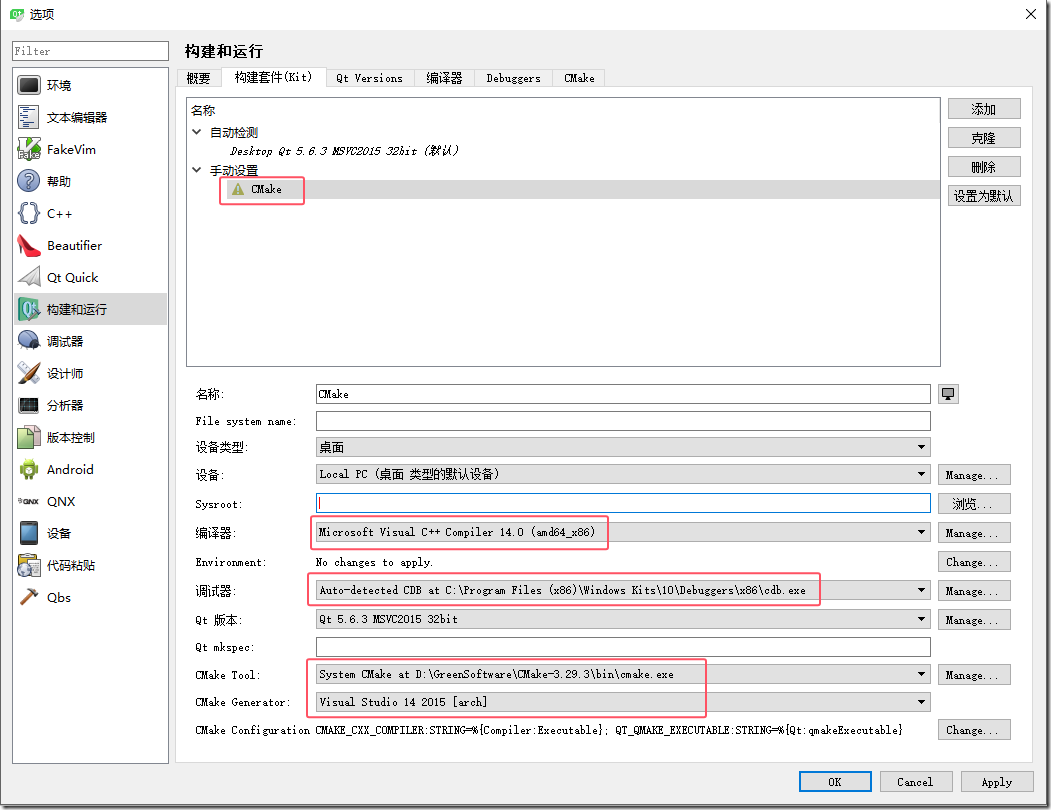Image resolution: width=1051 pixels, height=810 pixels.
Task: Switch to the 构建套件(Kit) tab
Action: coord(273,77)
